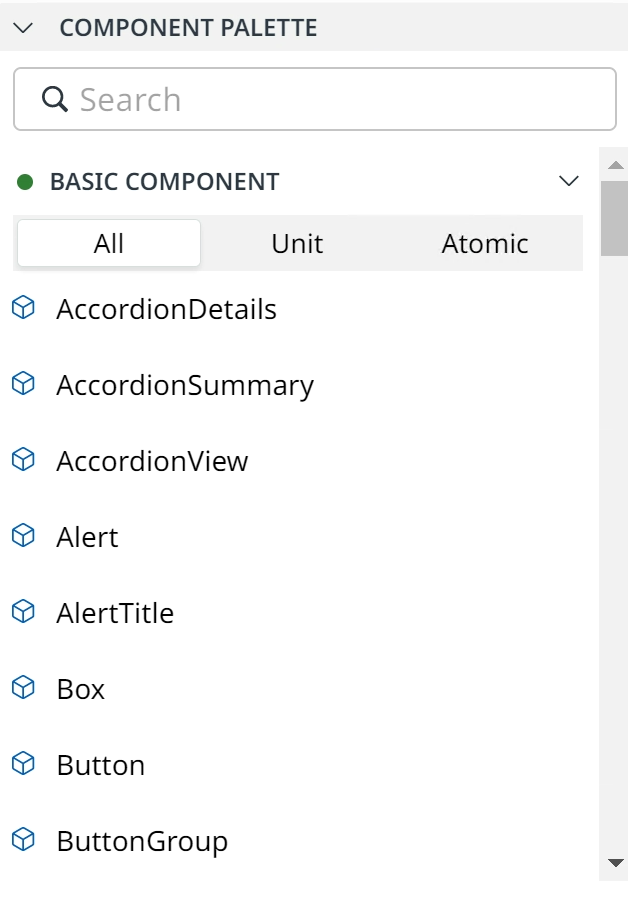628x899 pixels.
Task: Click the cube icon next to Box
Action: tap(24, 687)
